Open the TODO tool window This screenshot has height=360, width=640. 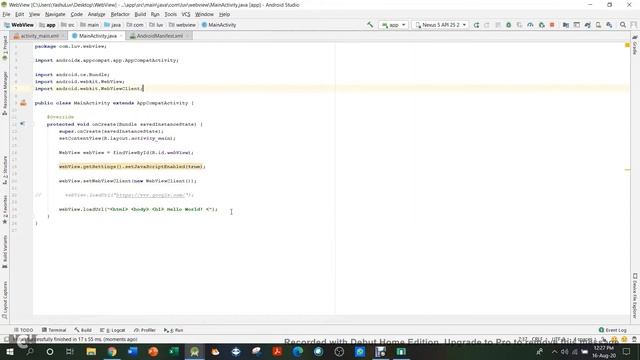tap(24, 330)
